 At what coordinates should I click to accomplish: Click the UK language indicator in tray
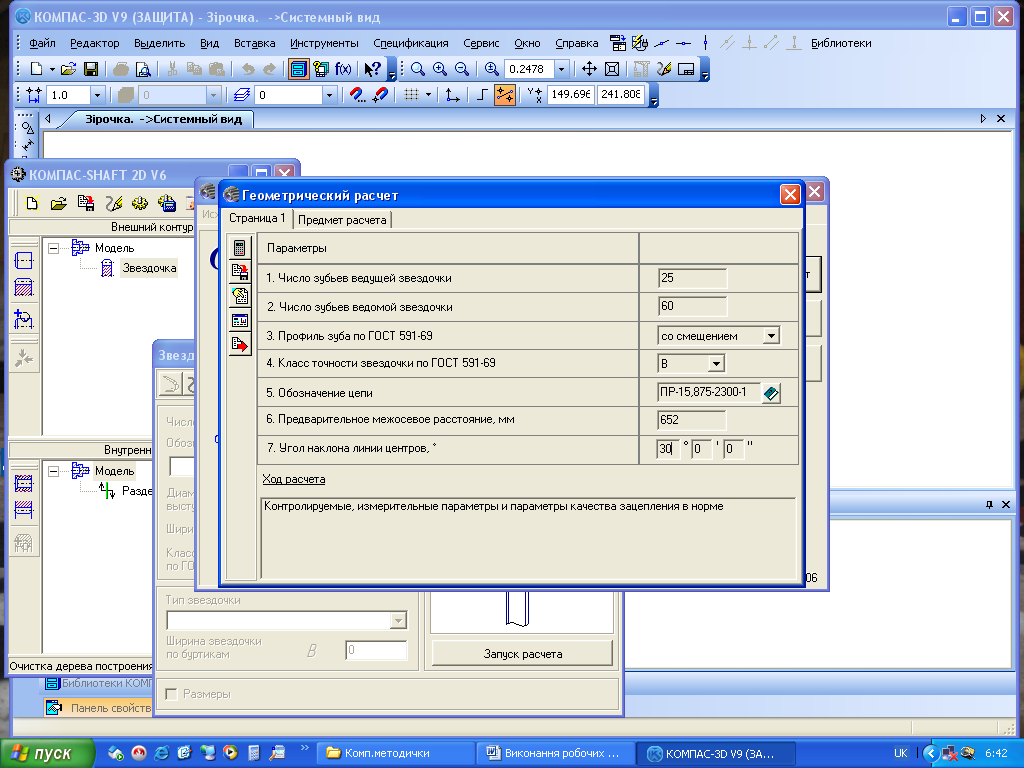click(901, 754)
